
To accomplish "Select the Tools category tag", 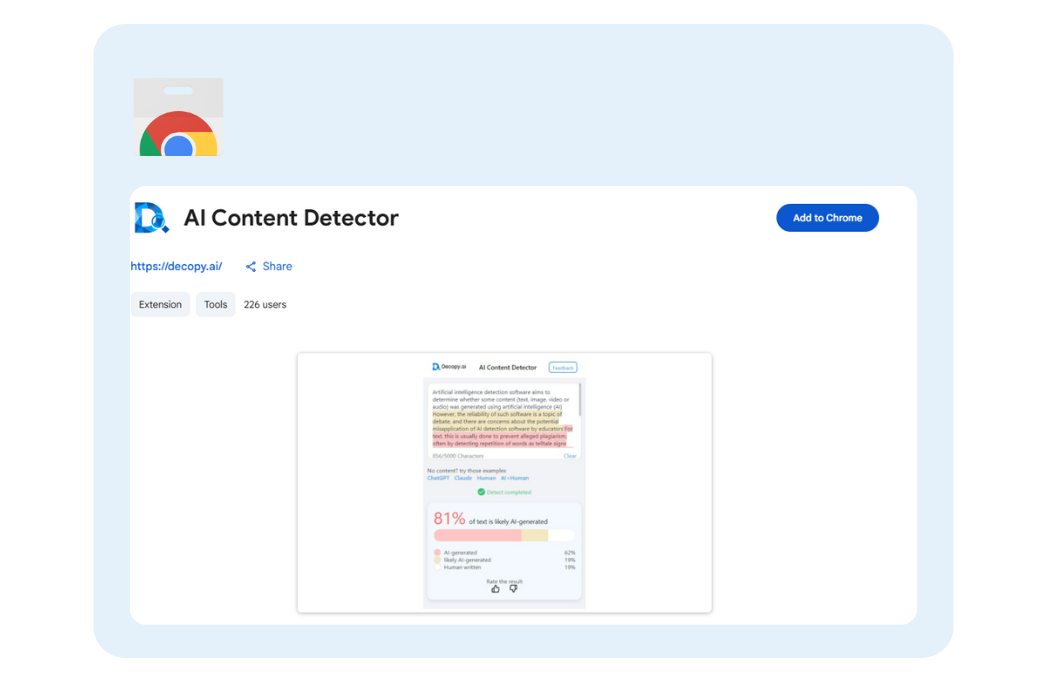I will [216, 305].
